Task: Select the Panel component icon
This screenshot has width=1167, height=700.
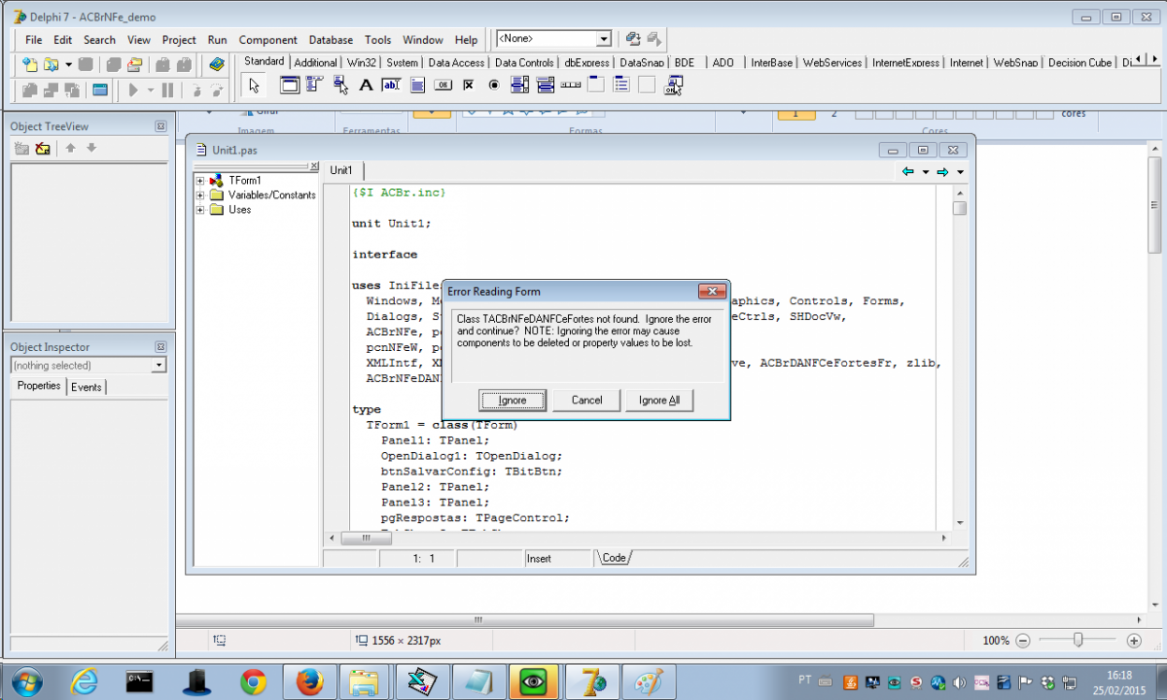Action: coord(647,85)
